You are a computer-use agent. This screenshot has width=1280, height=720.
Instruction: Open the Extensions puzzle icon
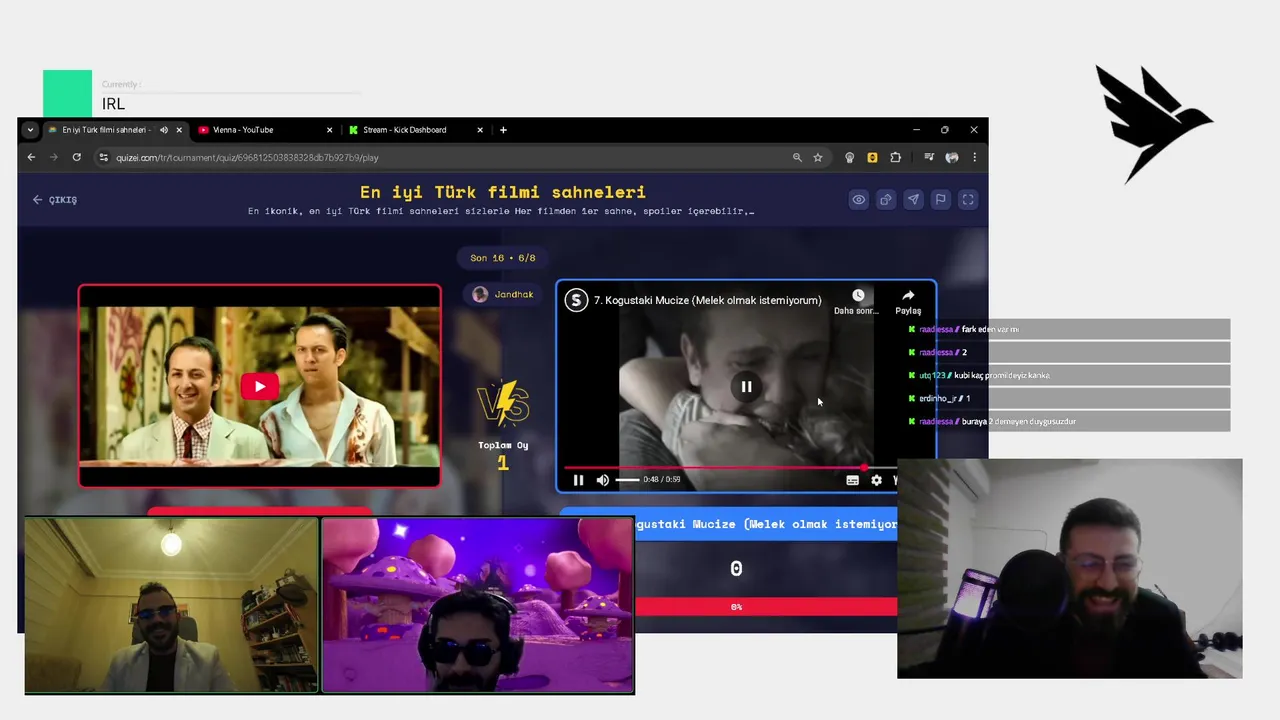click(895, 157)
